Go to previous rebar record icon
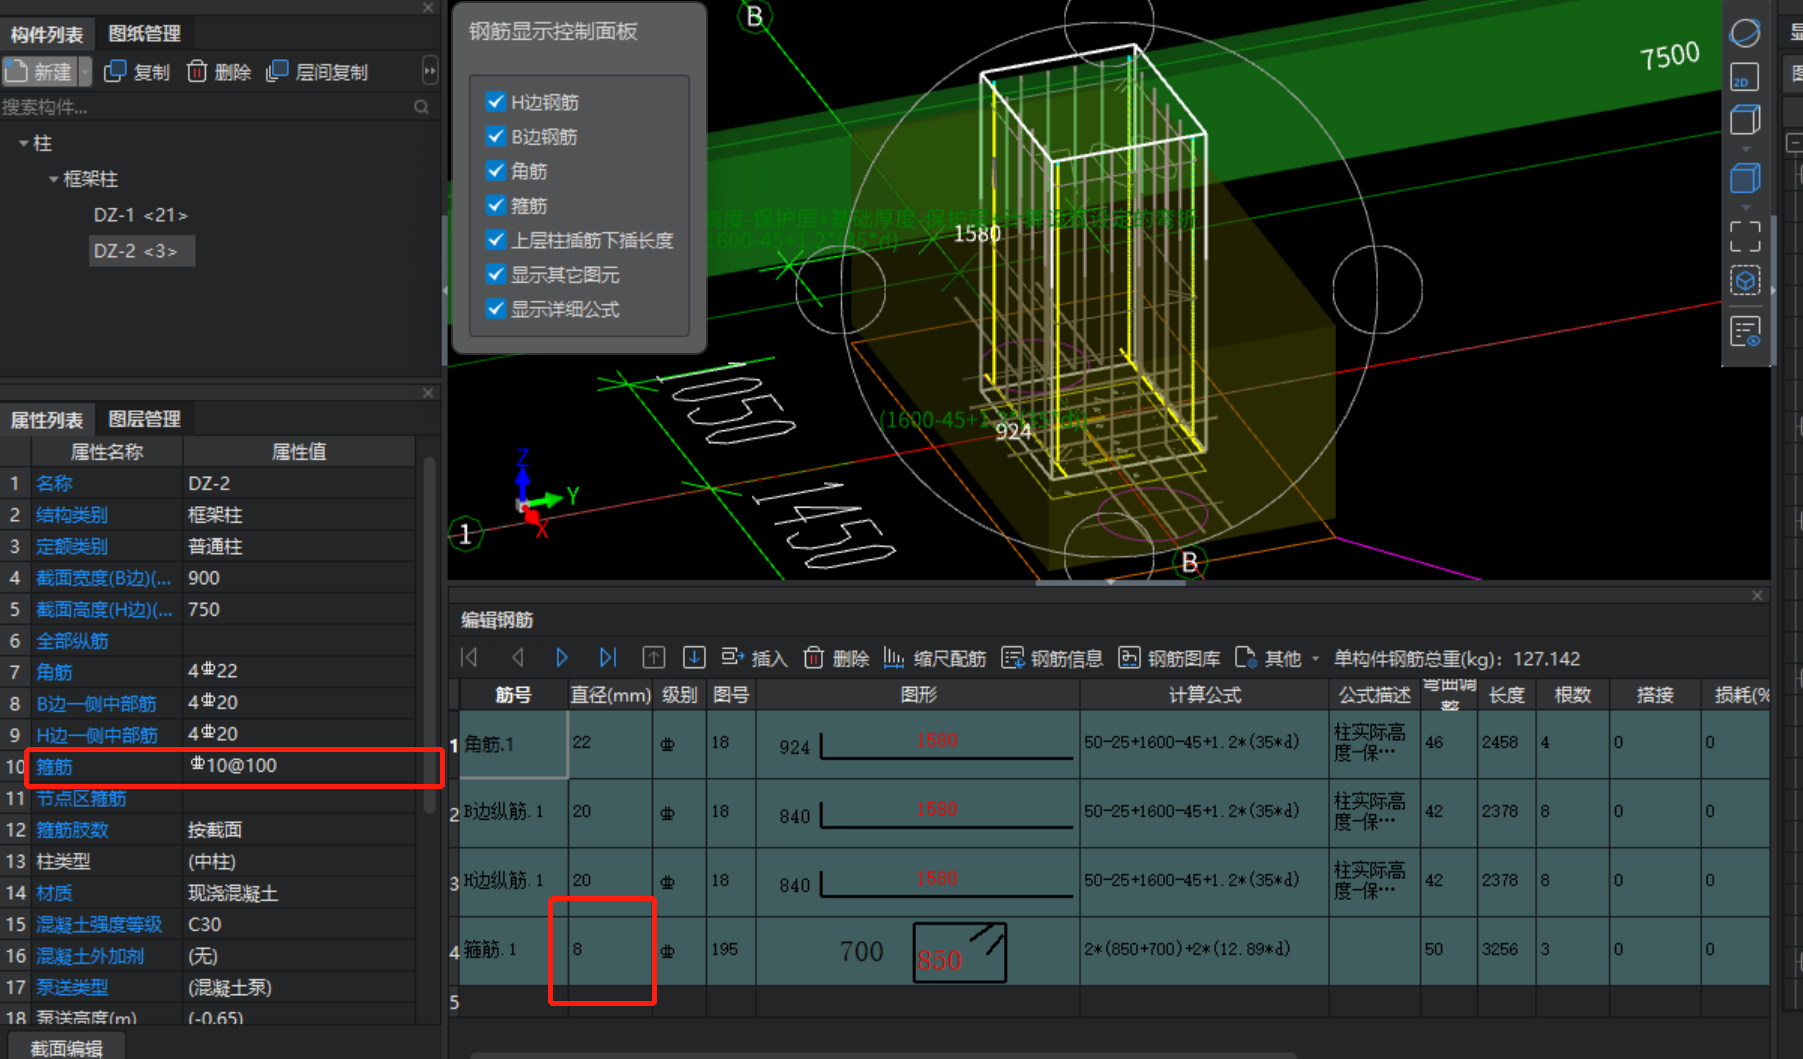The height and width of the screenshot is (1059, 1803). click(517, 657)
